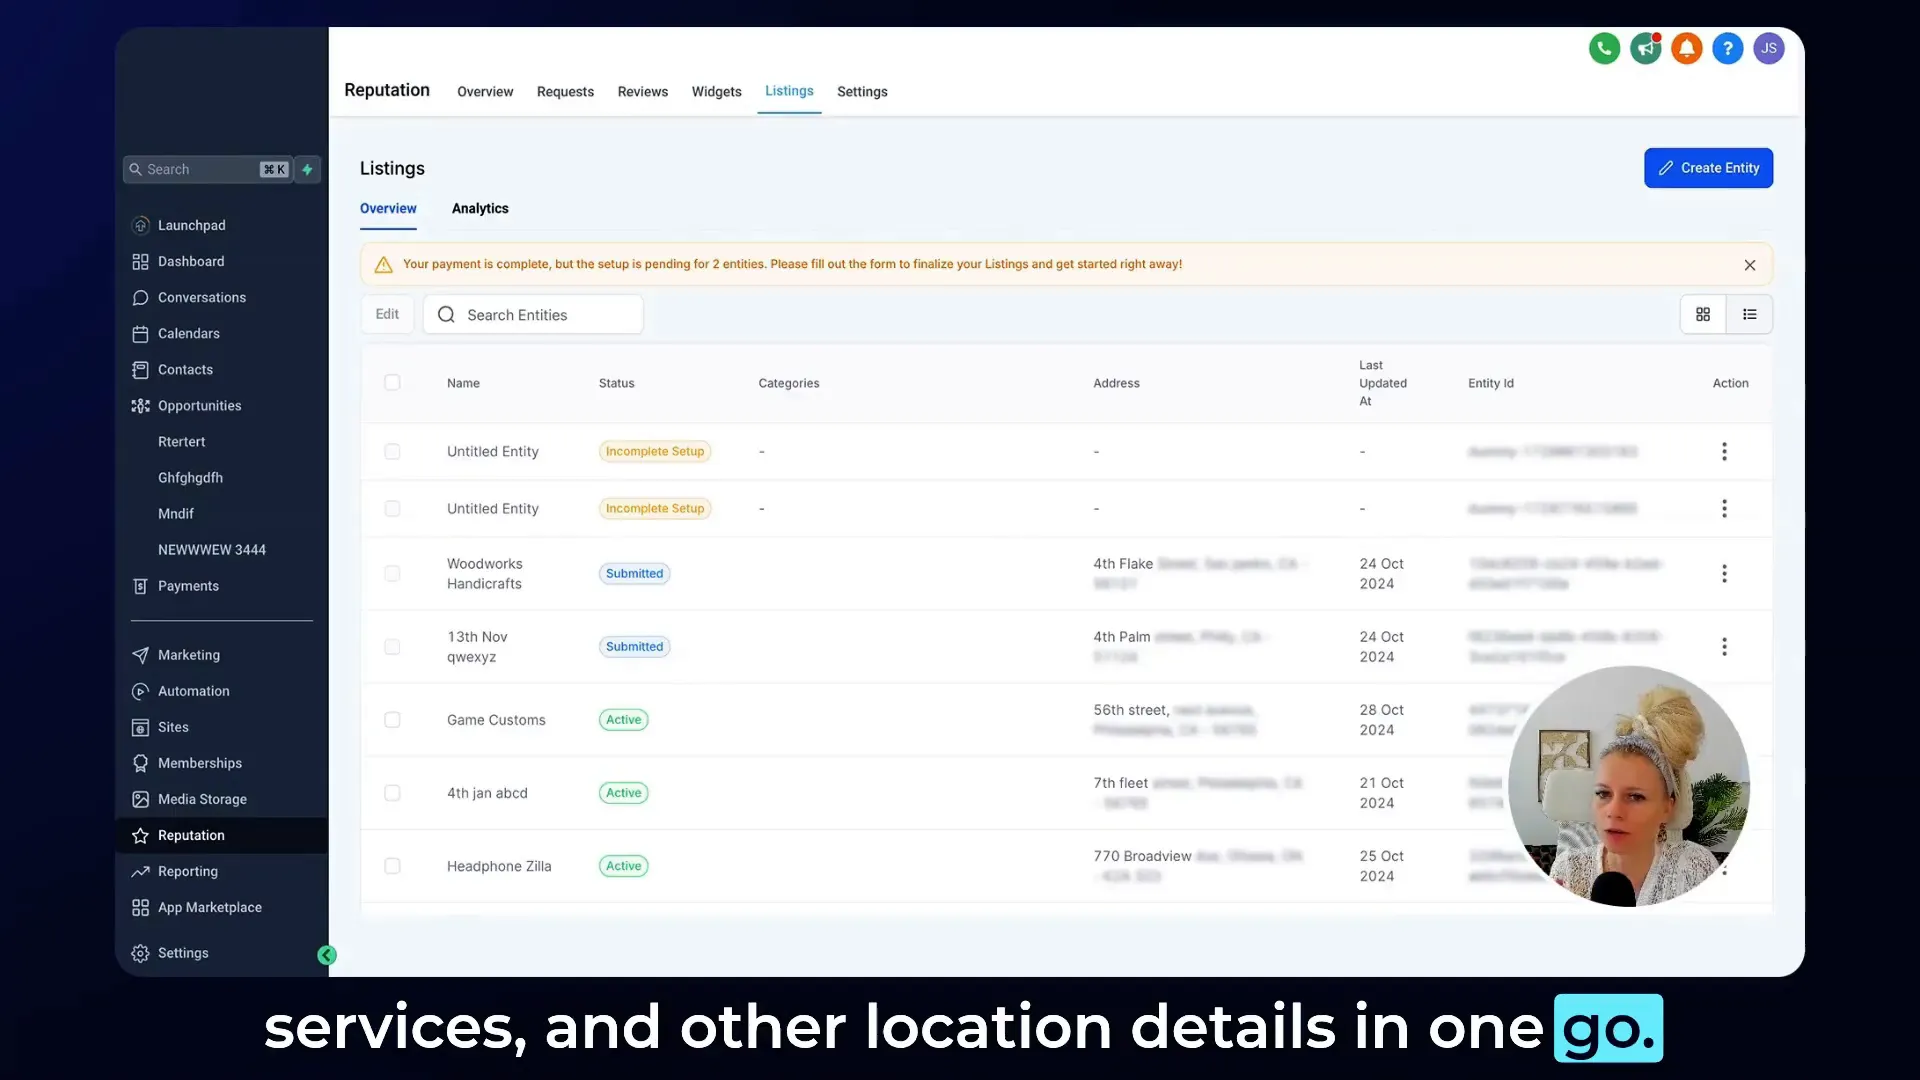Open the blue help question mark
The width and height of the screenshot is (1920, 1080).
click(x=1727, y=48)
